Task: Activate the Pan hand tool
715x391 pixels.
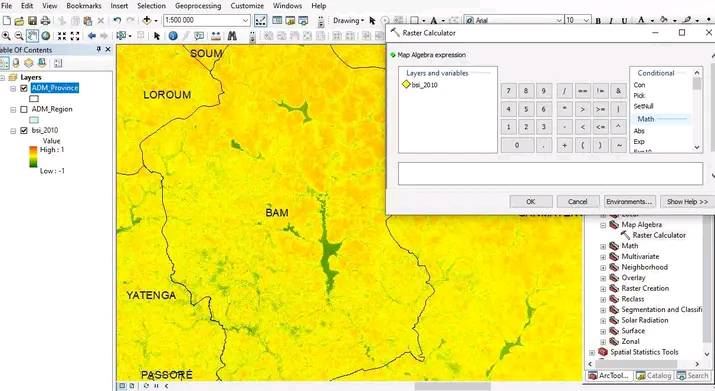Action: coord(32,36)
